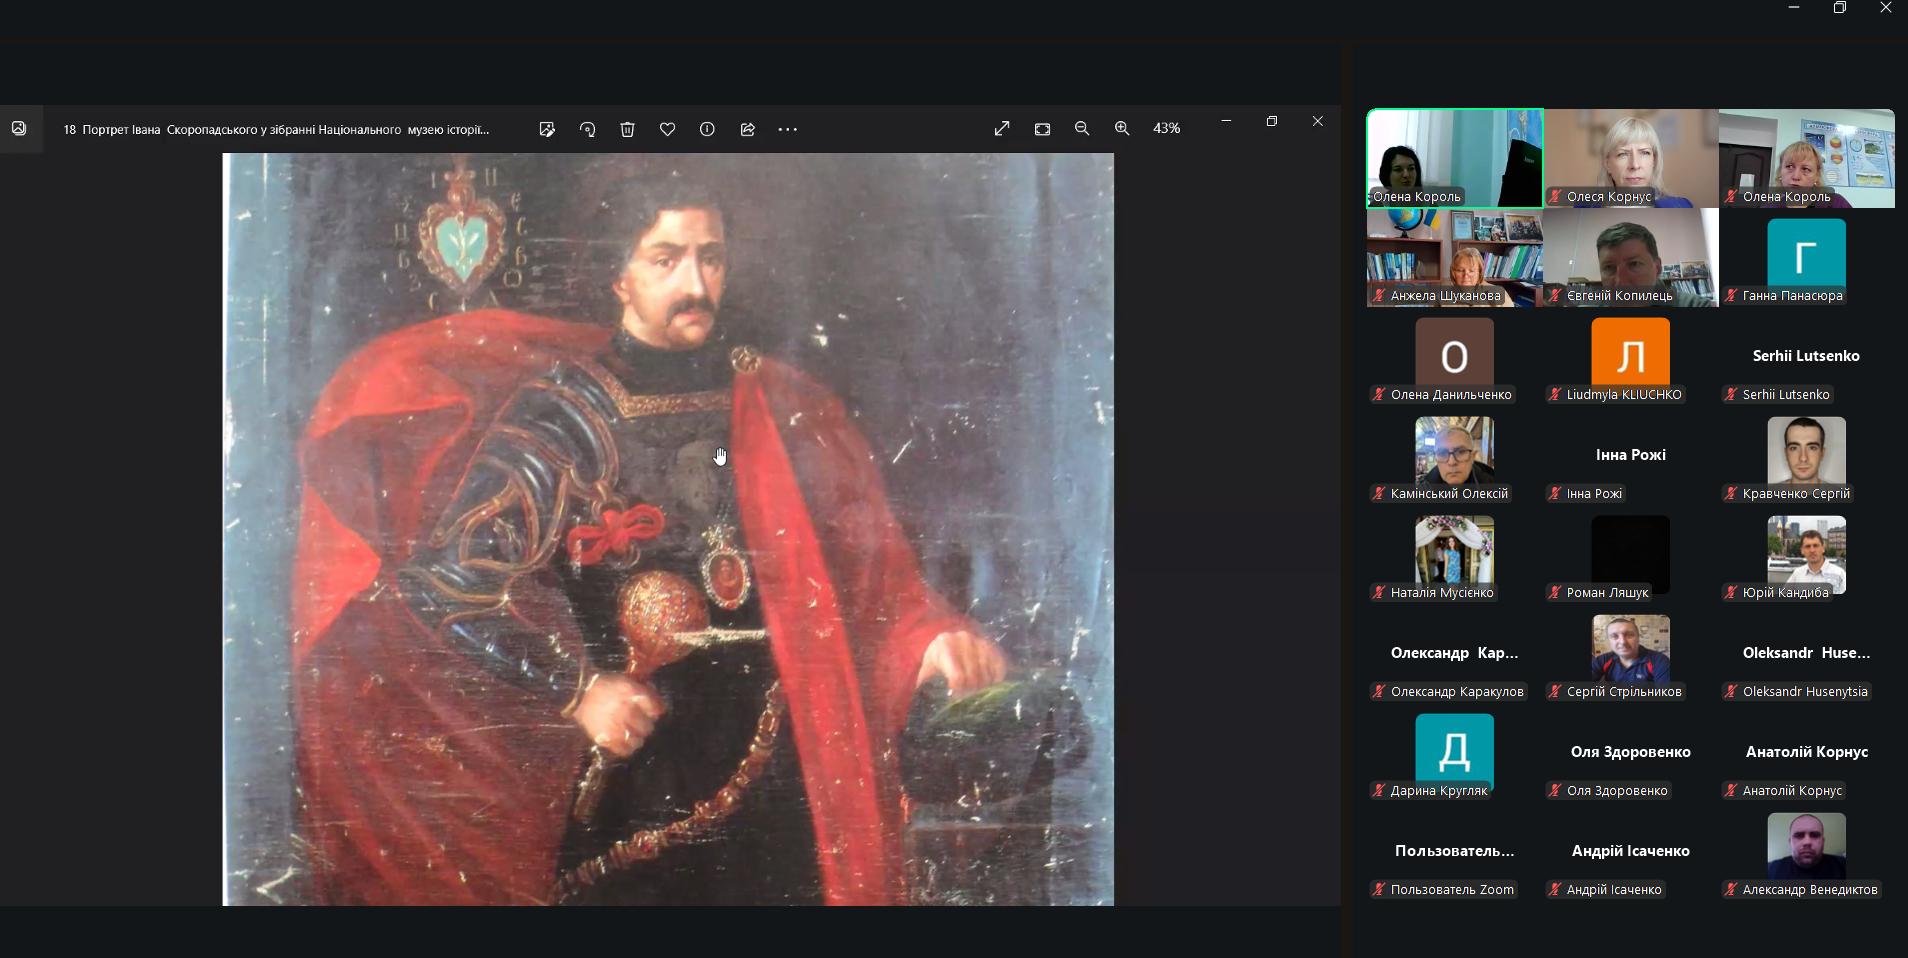1908x958 pixels.
Task: Zoom out of the portrait
Action: point(1082,129)
